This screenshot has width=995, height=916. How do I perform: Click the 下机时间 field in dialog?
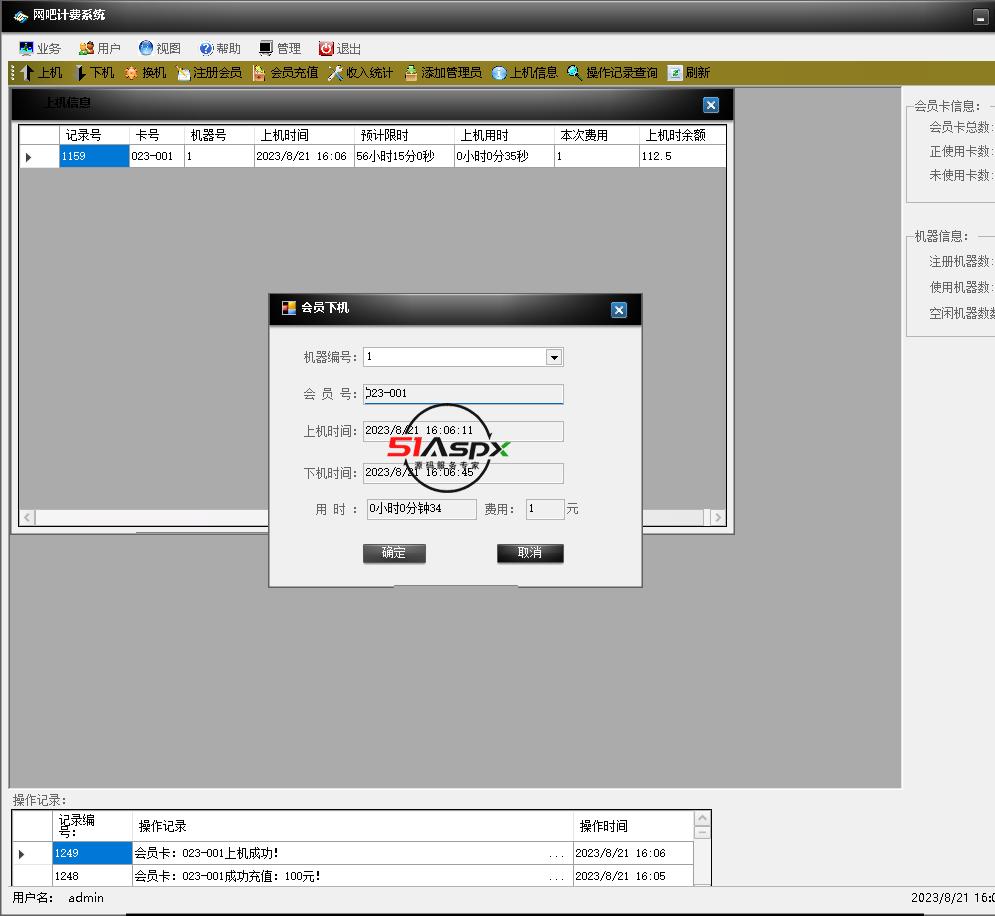coord(463,473)
